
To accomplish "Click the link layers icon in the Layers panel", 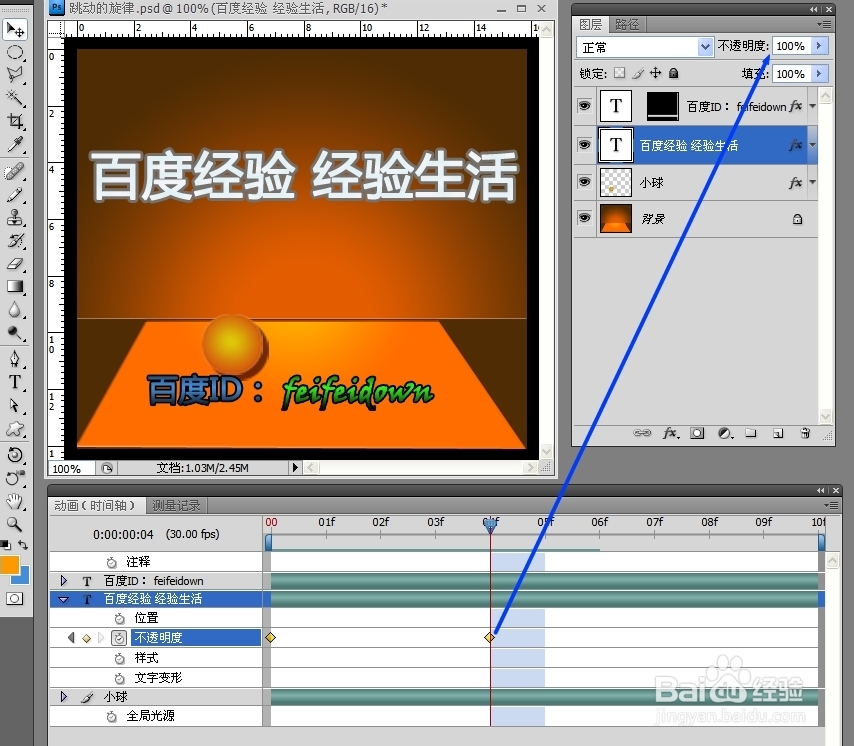I will 642,433.
